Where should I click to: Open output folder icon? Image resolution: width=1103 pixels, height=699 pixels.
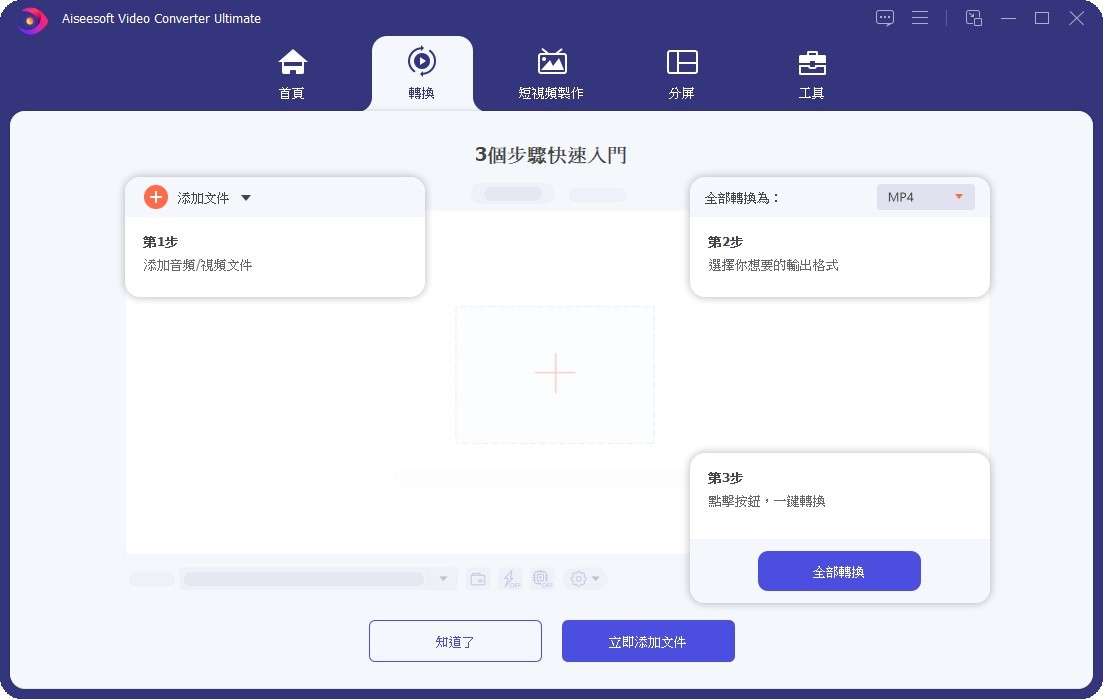tap(478, 579)
